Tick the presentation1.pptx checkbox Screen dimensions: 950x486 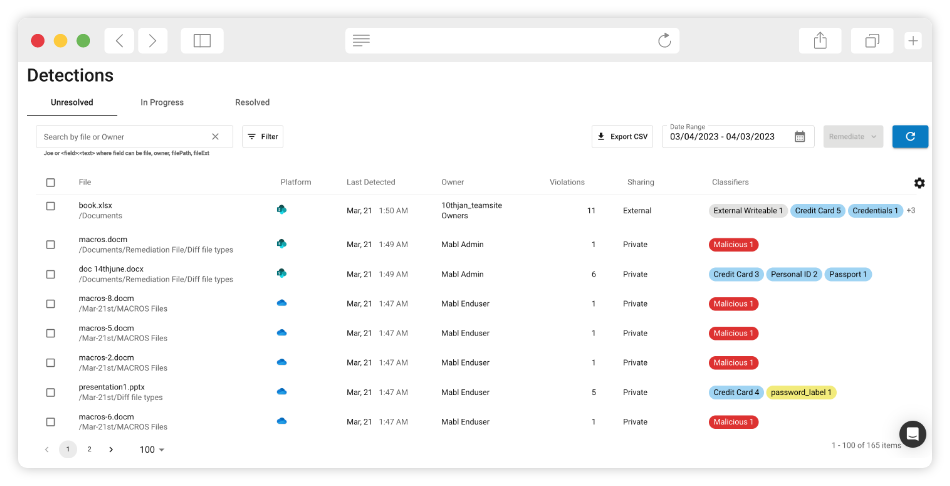[x=51, y=392]
